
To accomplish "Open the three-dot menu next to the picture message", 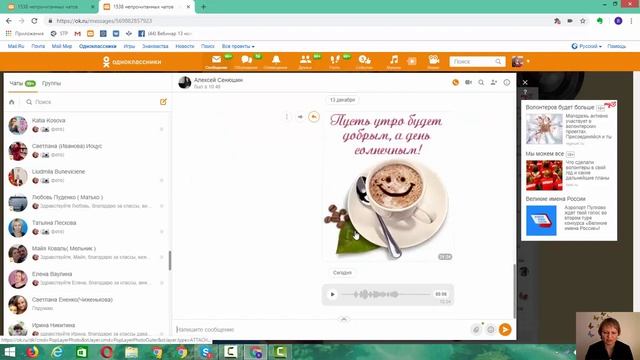I will point(287,117).
